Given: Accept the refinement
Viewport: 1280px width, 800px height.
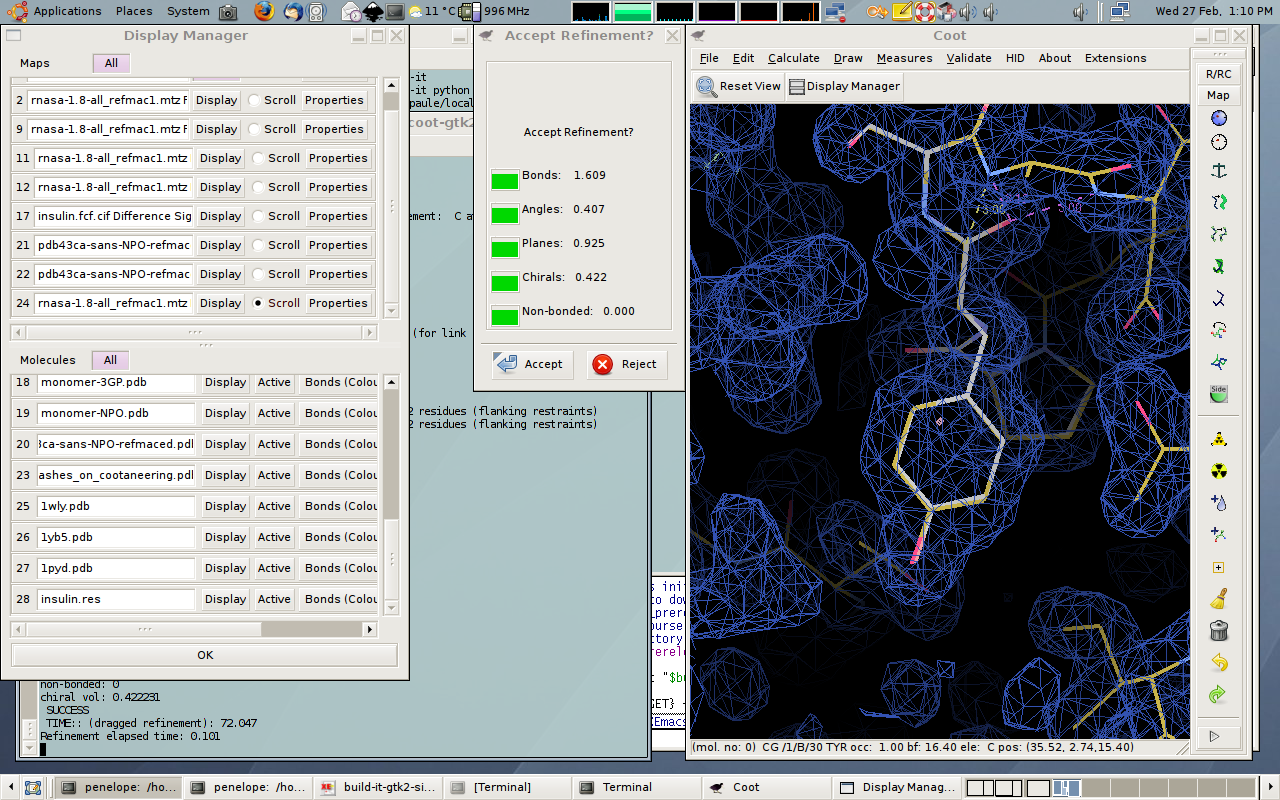Looking at the screenshot, I should (531, 364).
